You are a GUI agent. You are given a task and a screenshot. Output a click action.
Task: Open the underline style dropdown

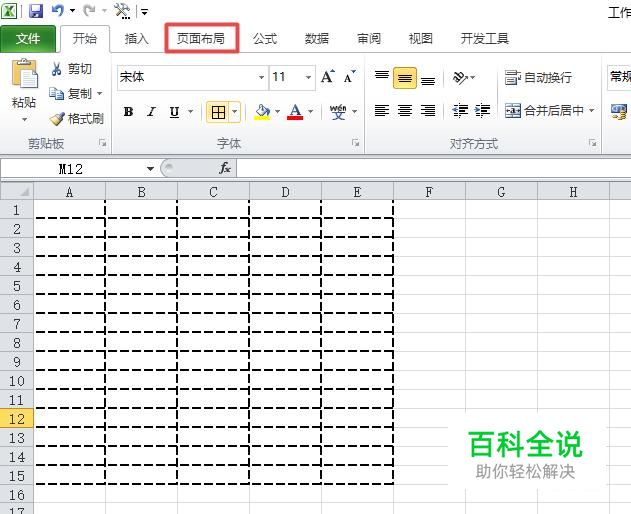coord(191,112)
